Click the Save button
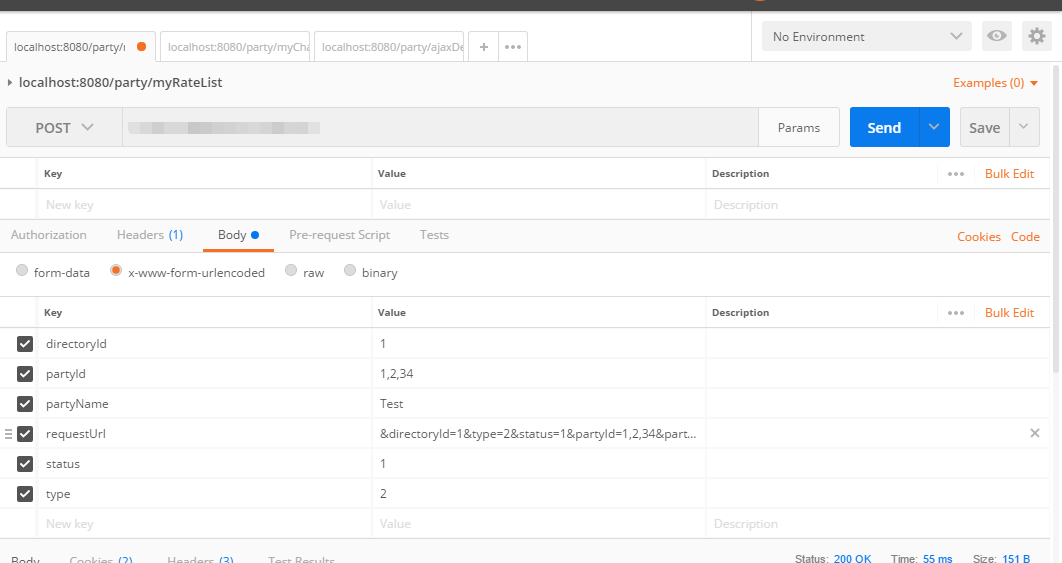The width and height of the screenshot is (1062, 563). (x=985, y=127)
